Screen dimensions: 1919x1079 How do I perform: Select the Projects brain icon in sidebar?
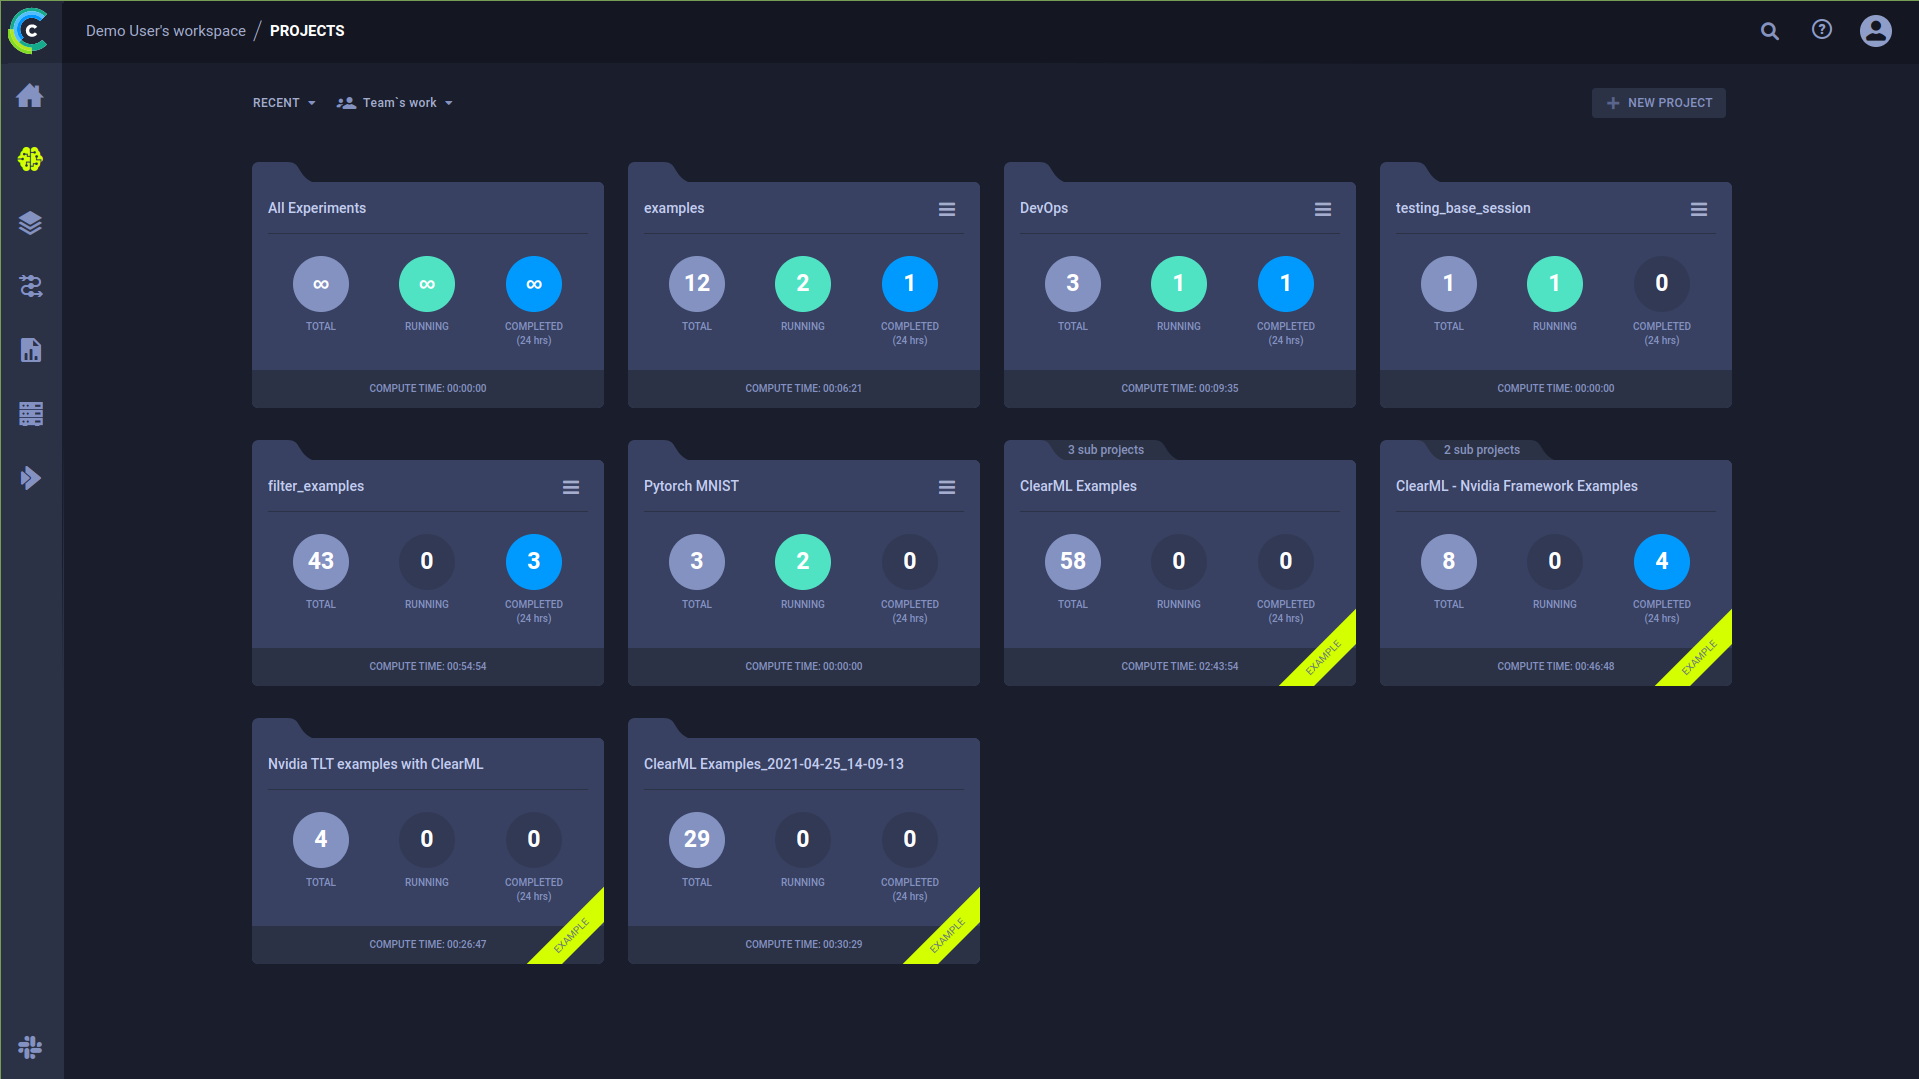tap(30, 159)
